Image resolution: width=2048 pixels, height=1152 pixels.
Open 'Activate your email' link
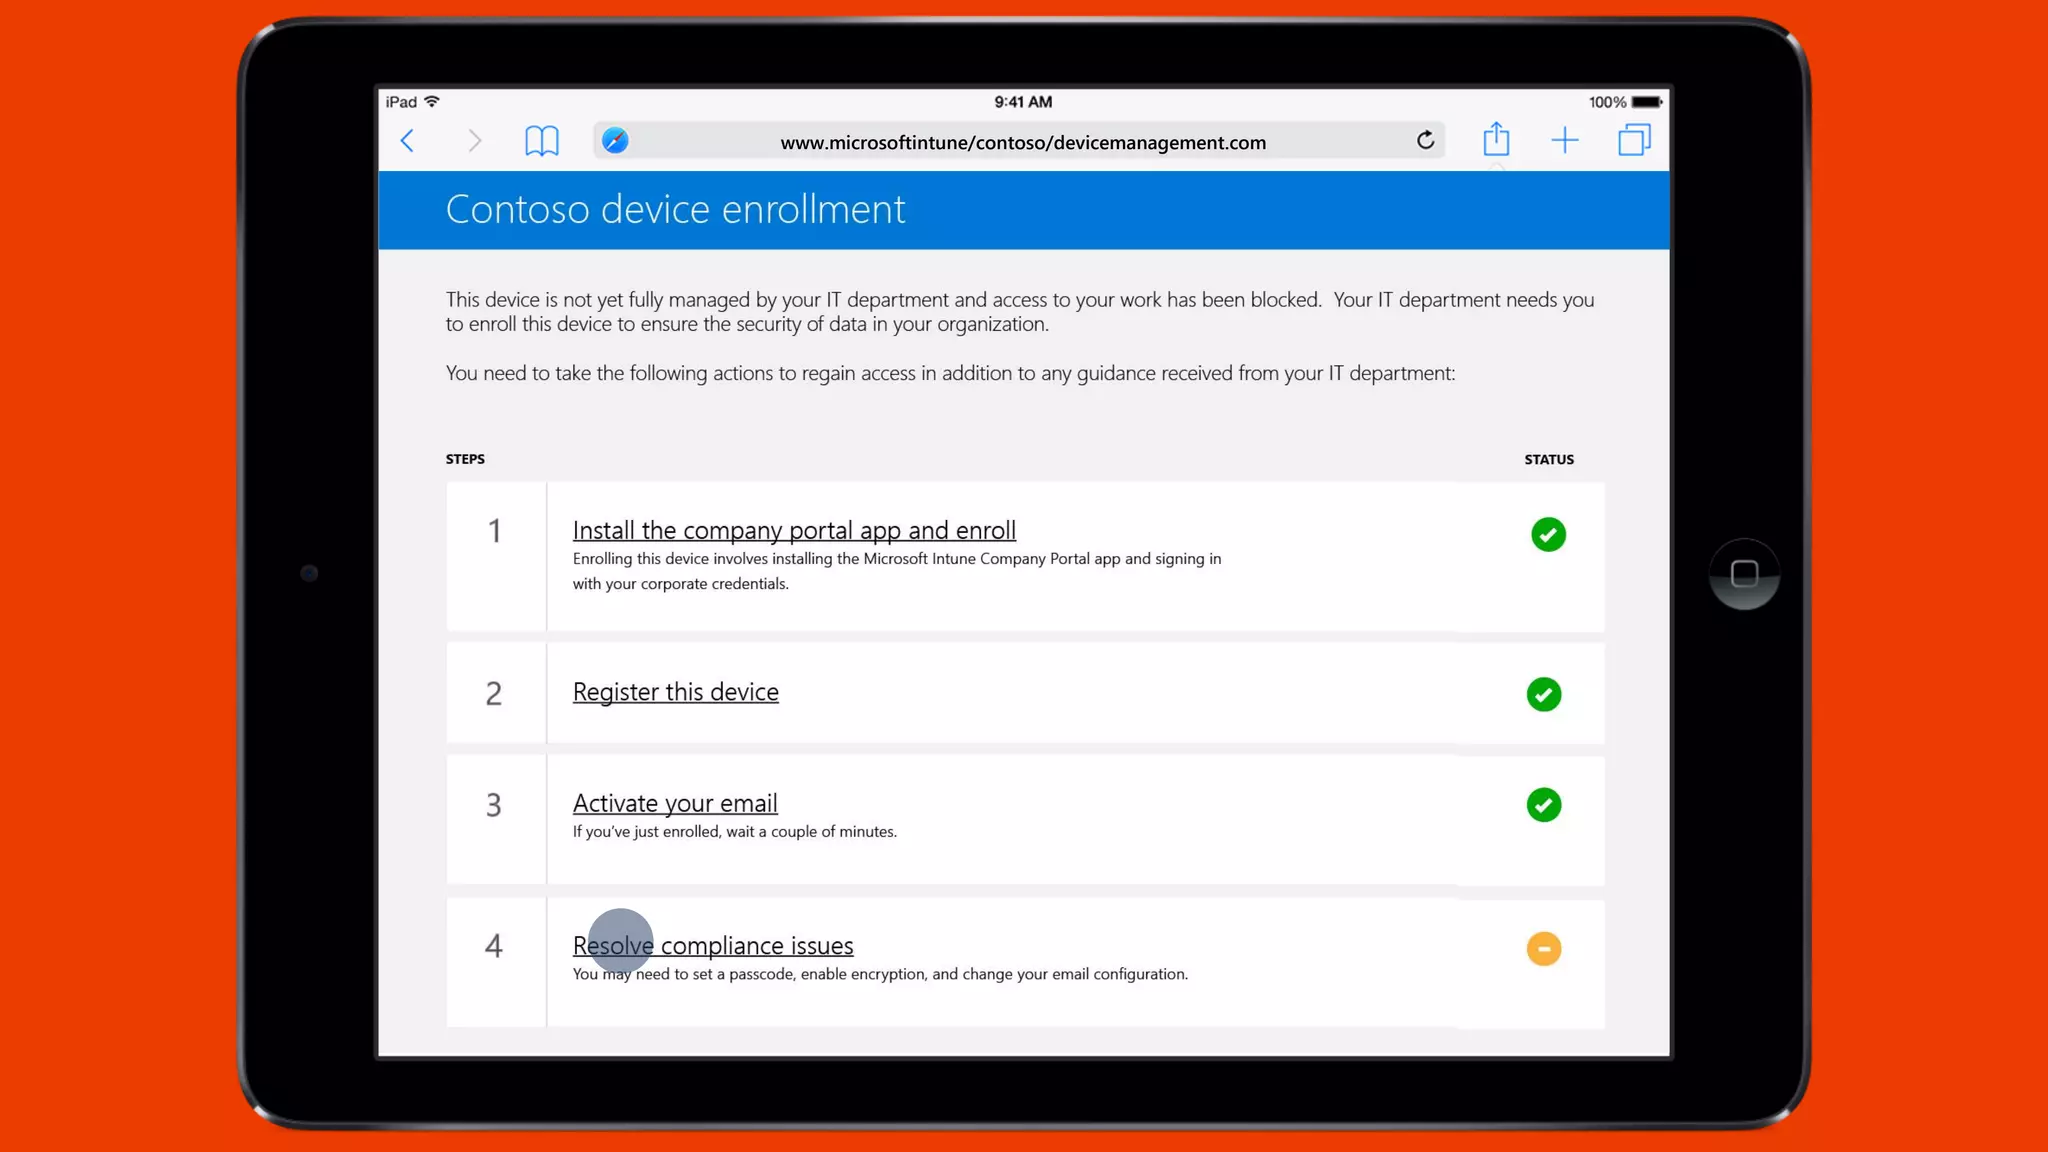[675, 803]
